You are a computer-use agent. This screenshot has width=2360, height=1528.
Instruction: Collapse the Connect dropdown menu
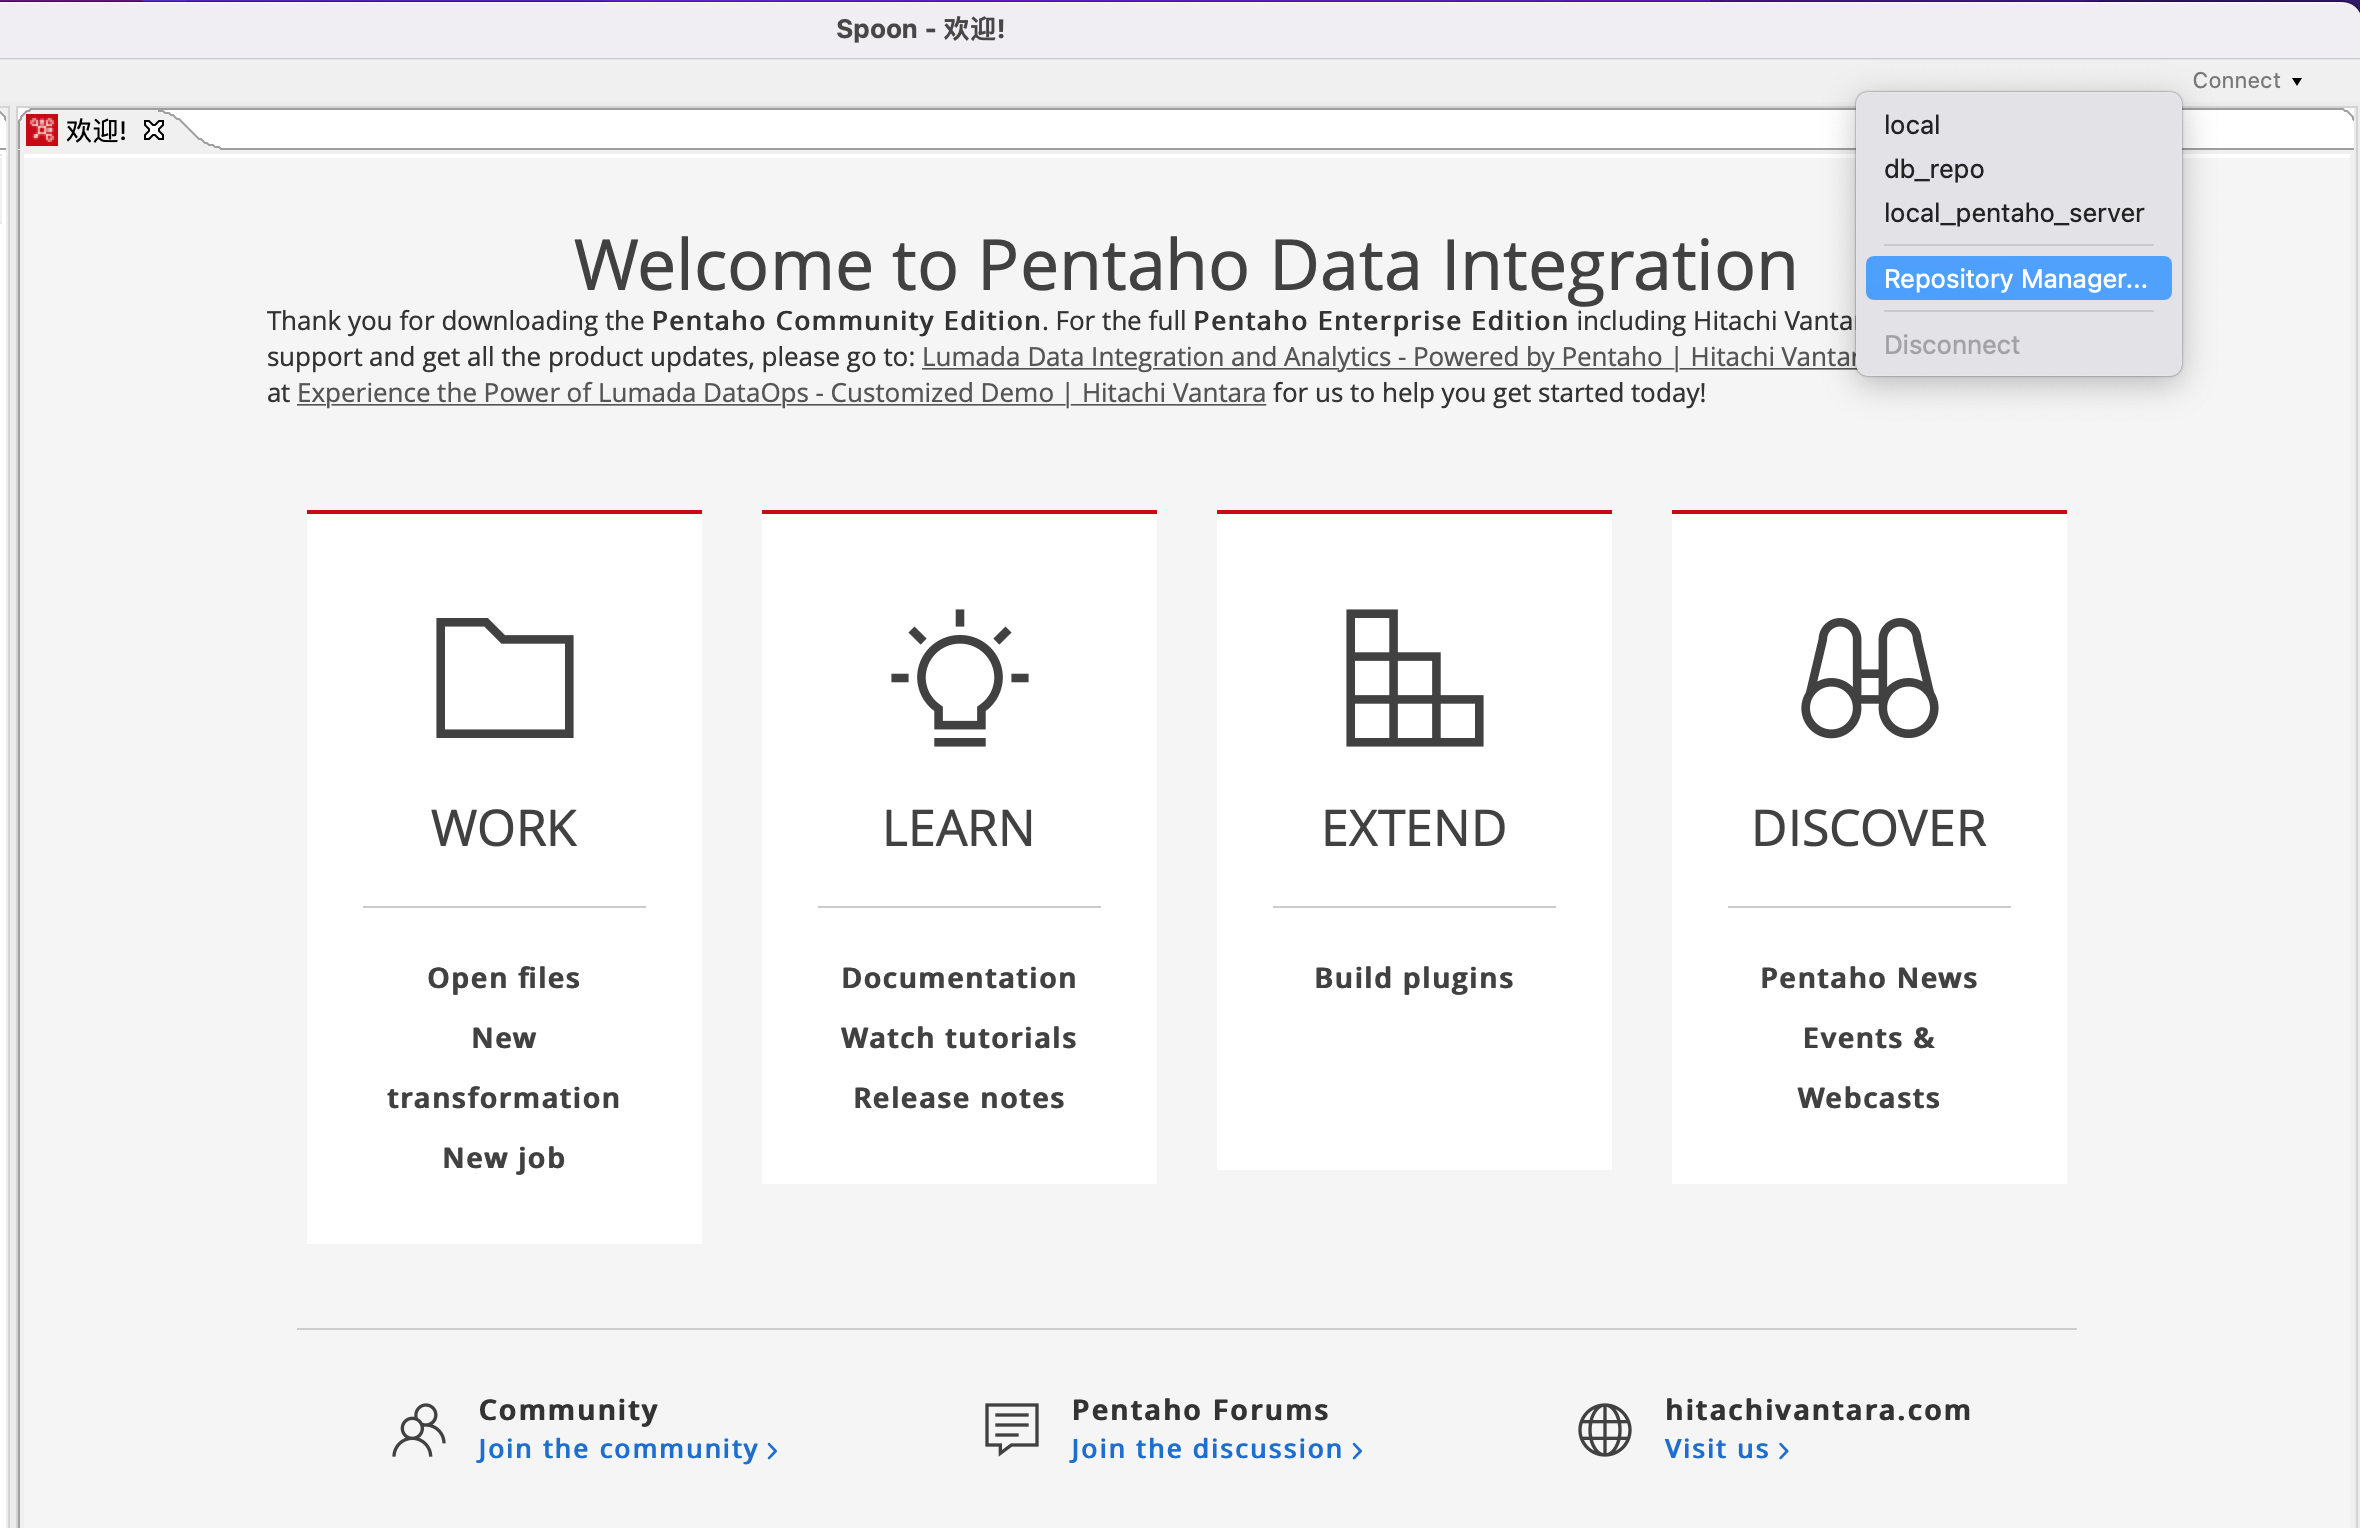[x=2246, y=81]
